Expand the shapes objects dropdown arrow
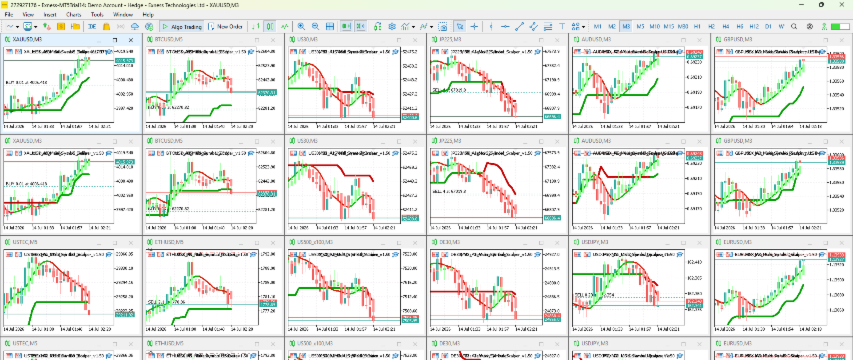The width and height of the screenshot is (853, 360). (x=583, y=27)
